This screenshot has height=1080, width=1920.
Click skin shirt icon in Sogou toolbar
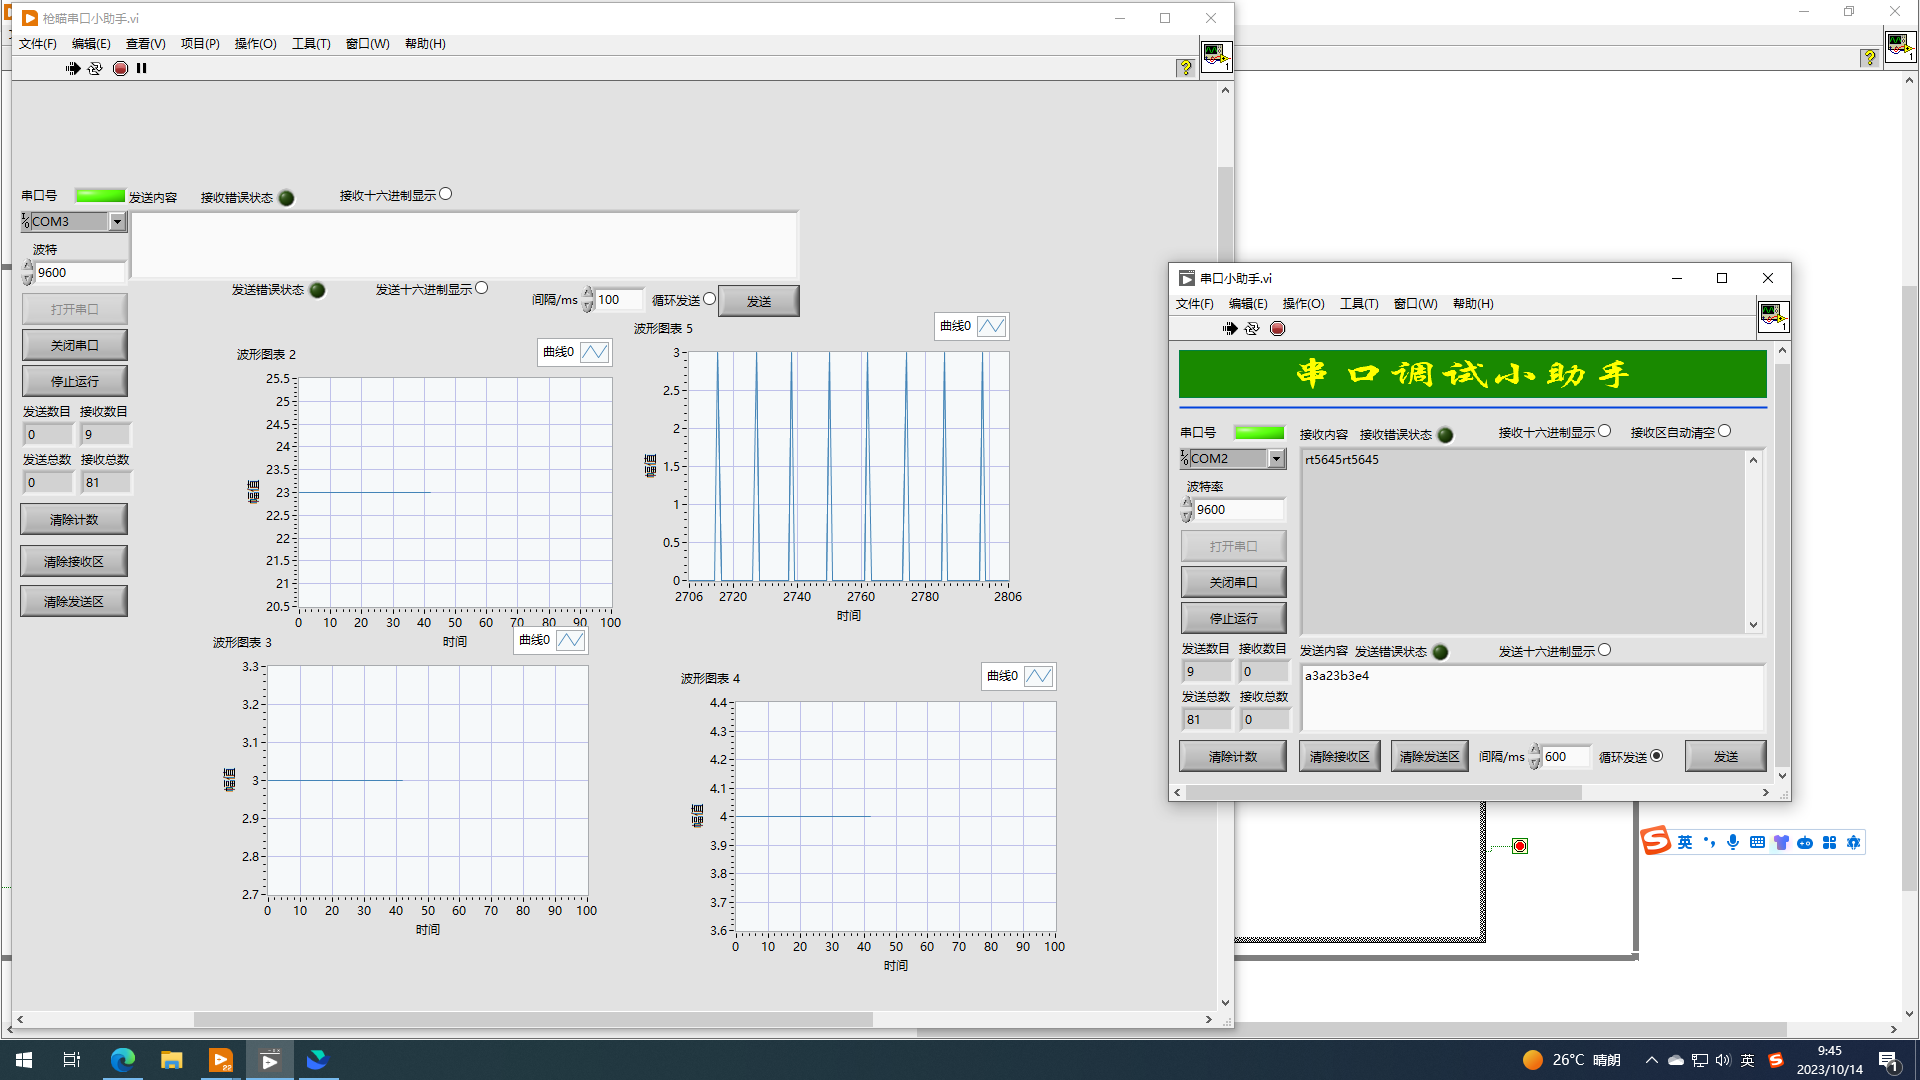[1781, 842]
